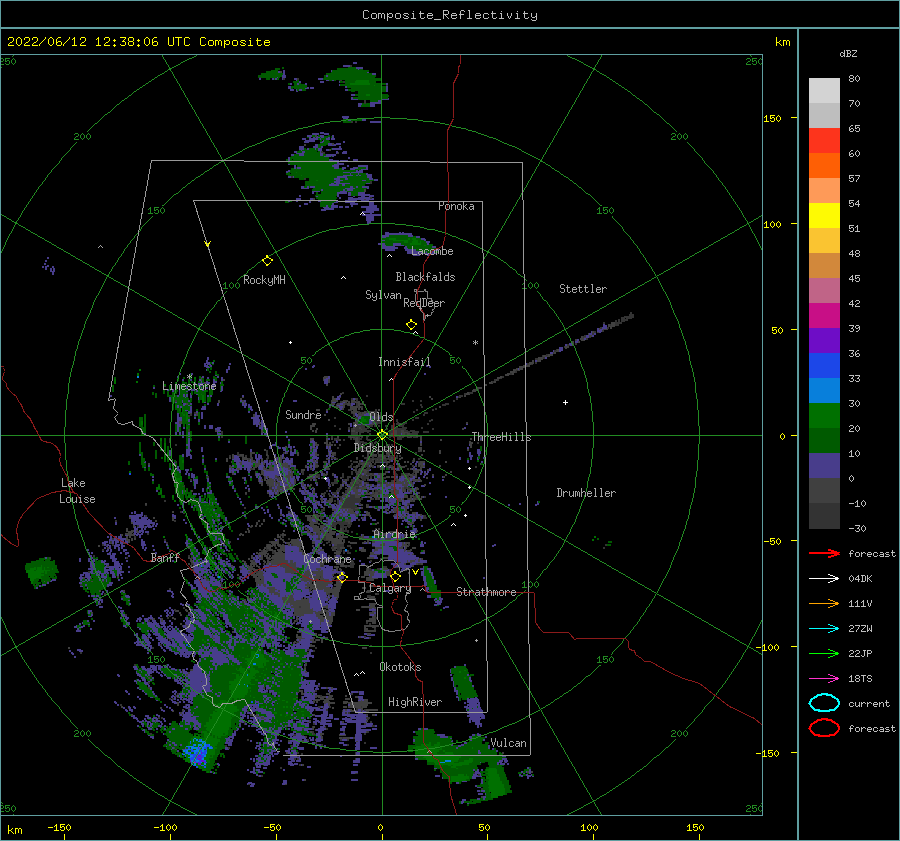The width and height of the screenshot is (900, 841).
Task: Click the Okotoks label
Action: 400,667
